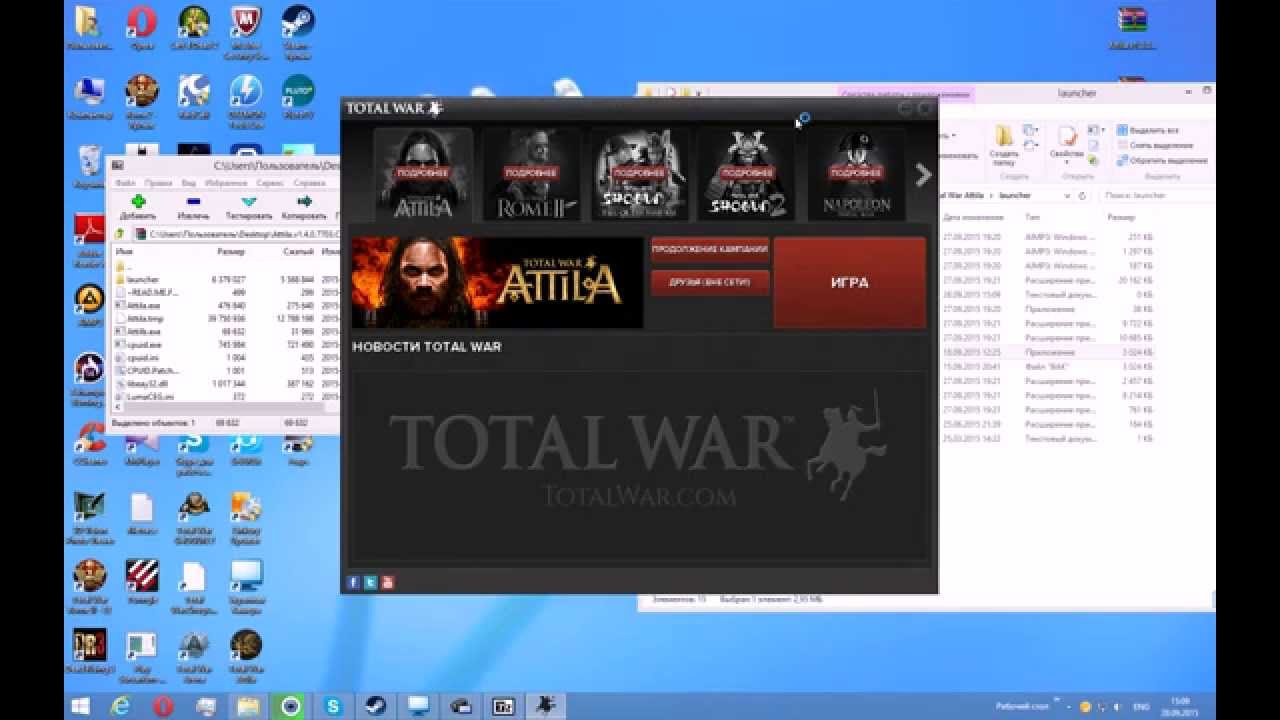Open the Файл menu in 7-Zip
The height and width of the screenshot is (720, 1280).
point(125,184)
